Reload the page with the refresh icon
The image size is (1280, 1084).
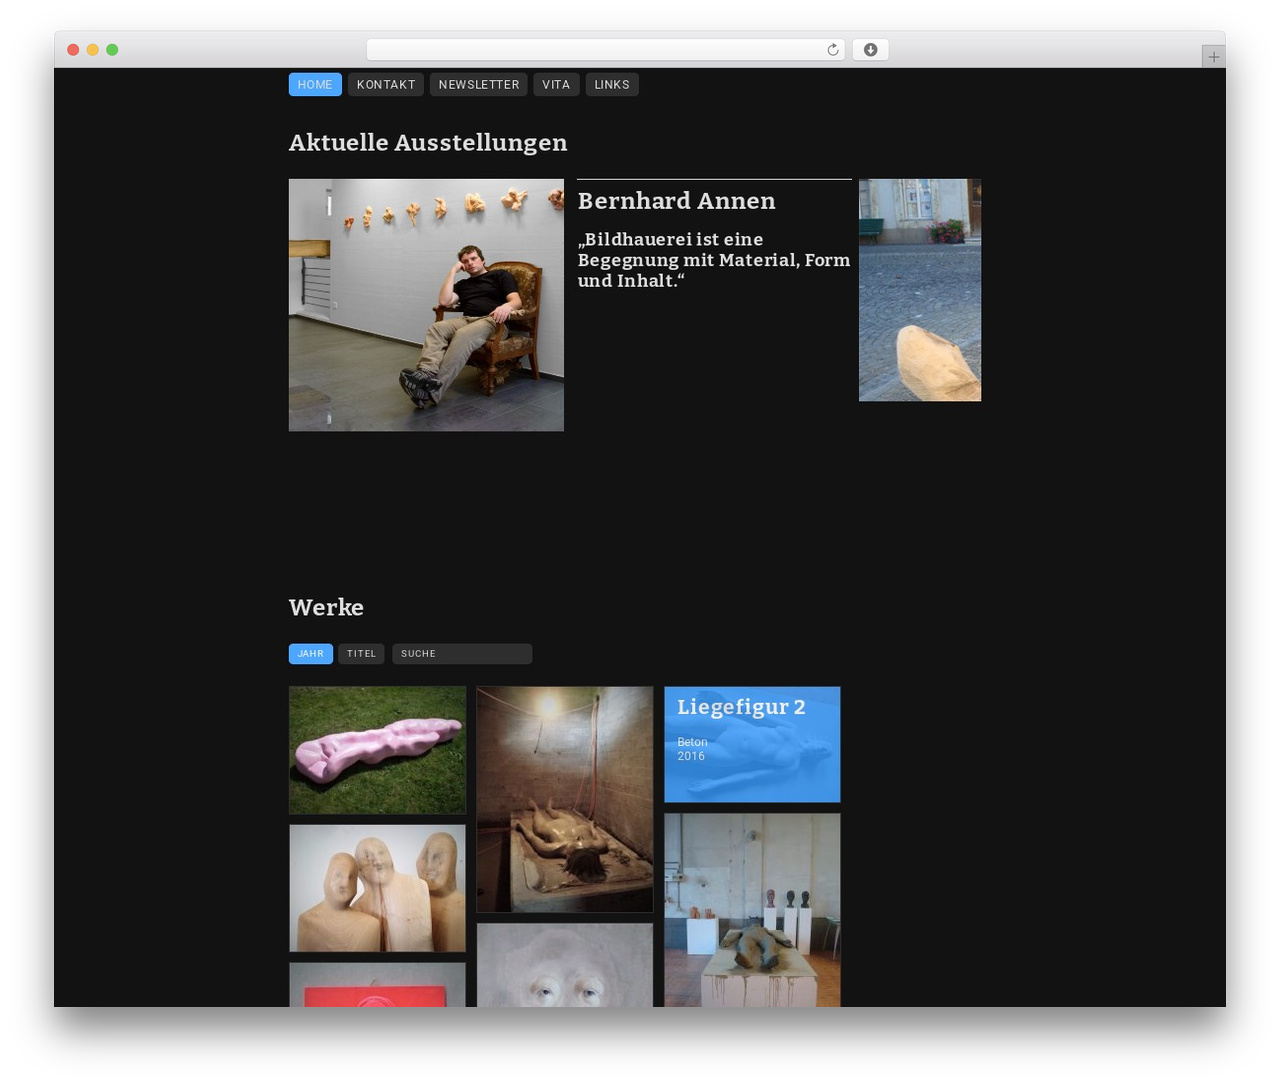tap(832, 50)
